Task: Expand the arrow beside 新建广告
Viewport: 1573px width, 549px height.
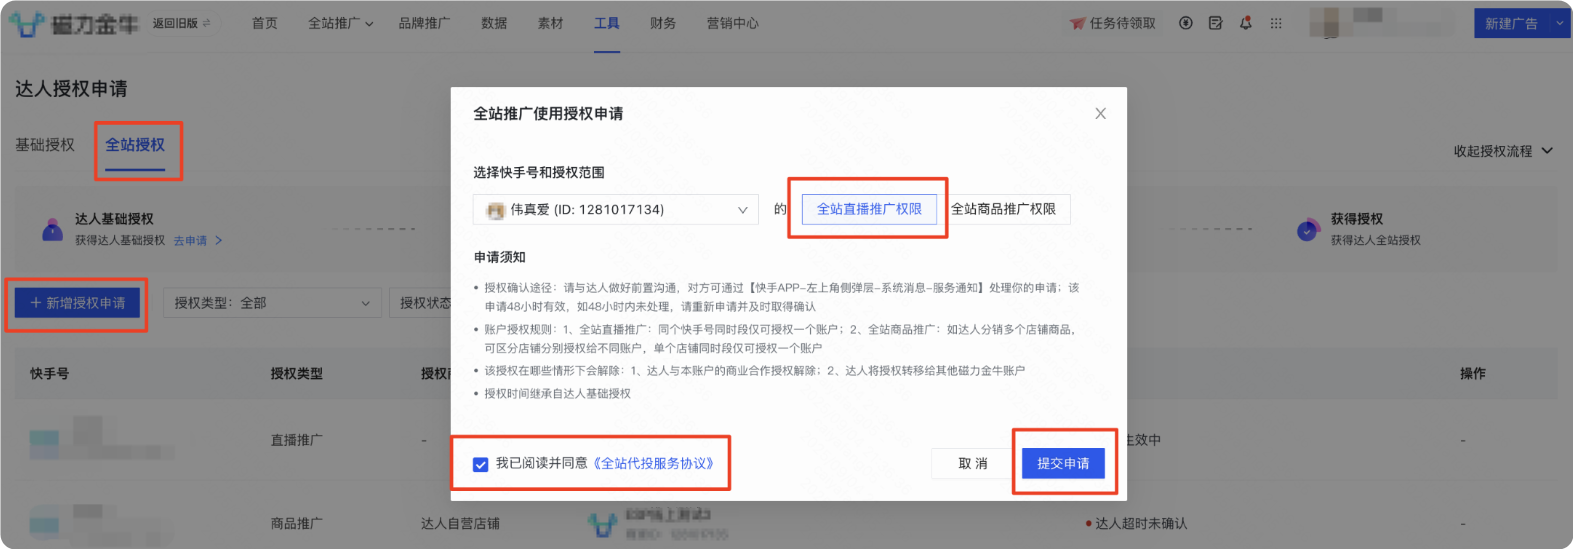Action: (1560, 23)
